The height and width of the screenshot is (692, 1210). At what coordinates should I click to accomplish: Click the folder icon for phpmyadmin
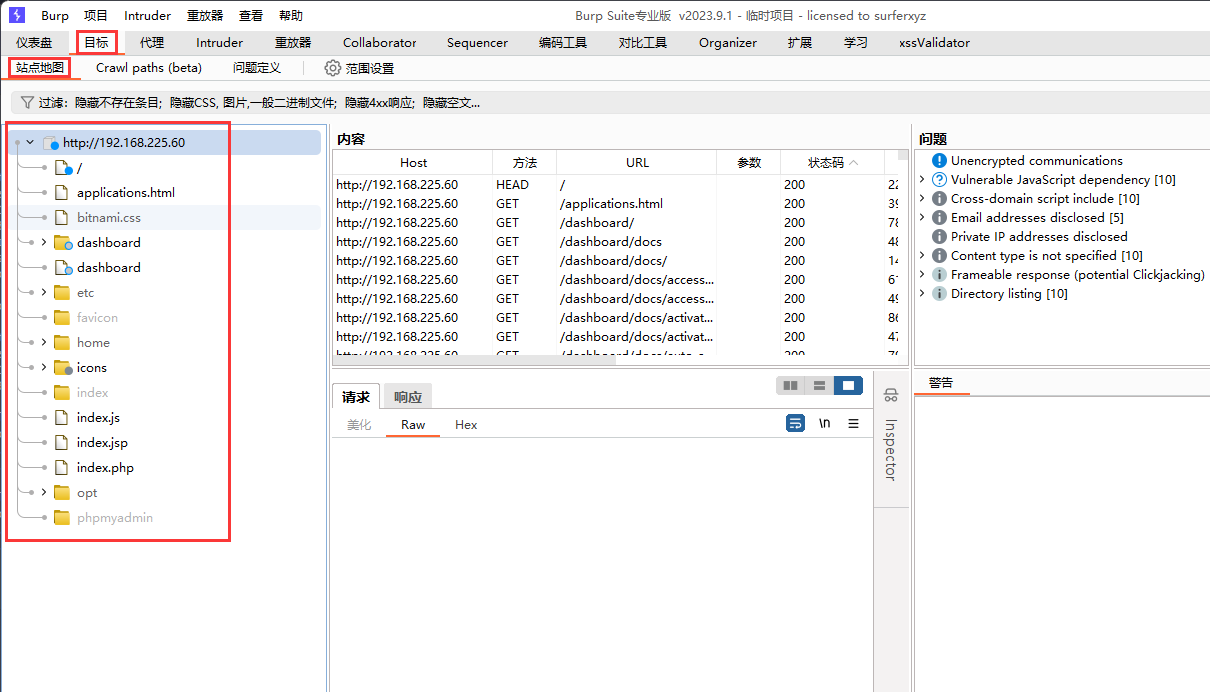click(62, 518)
